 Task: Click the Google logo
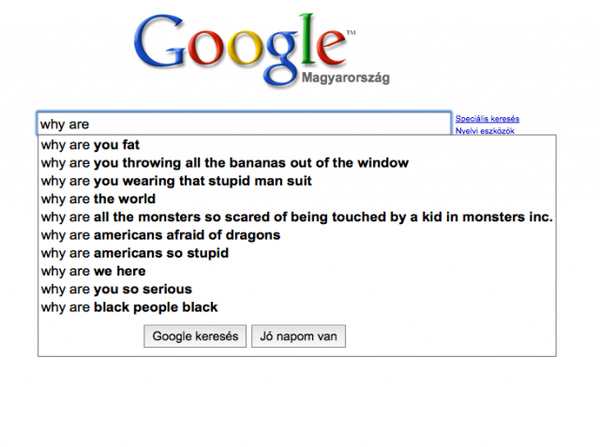pos(240,50)
